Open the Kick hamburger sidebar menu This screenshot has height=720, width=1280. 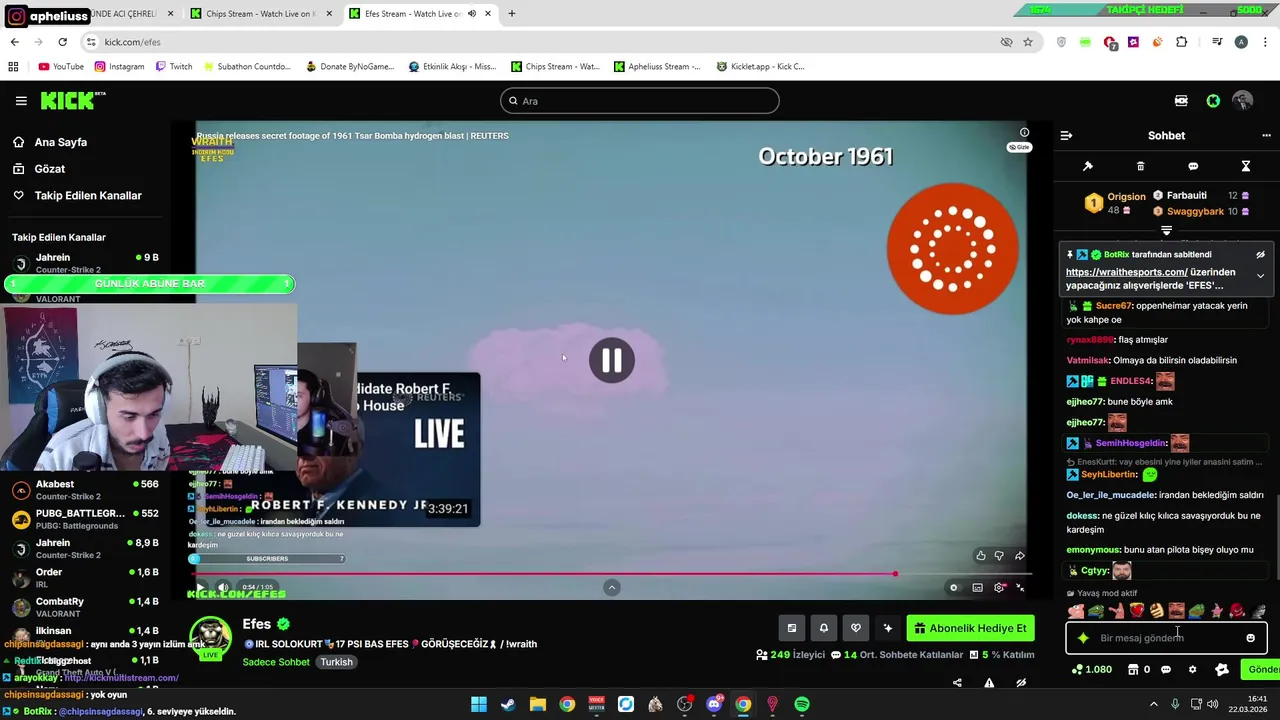(x=21, y=101)
